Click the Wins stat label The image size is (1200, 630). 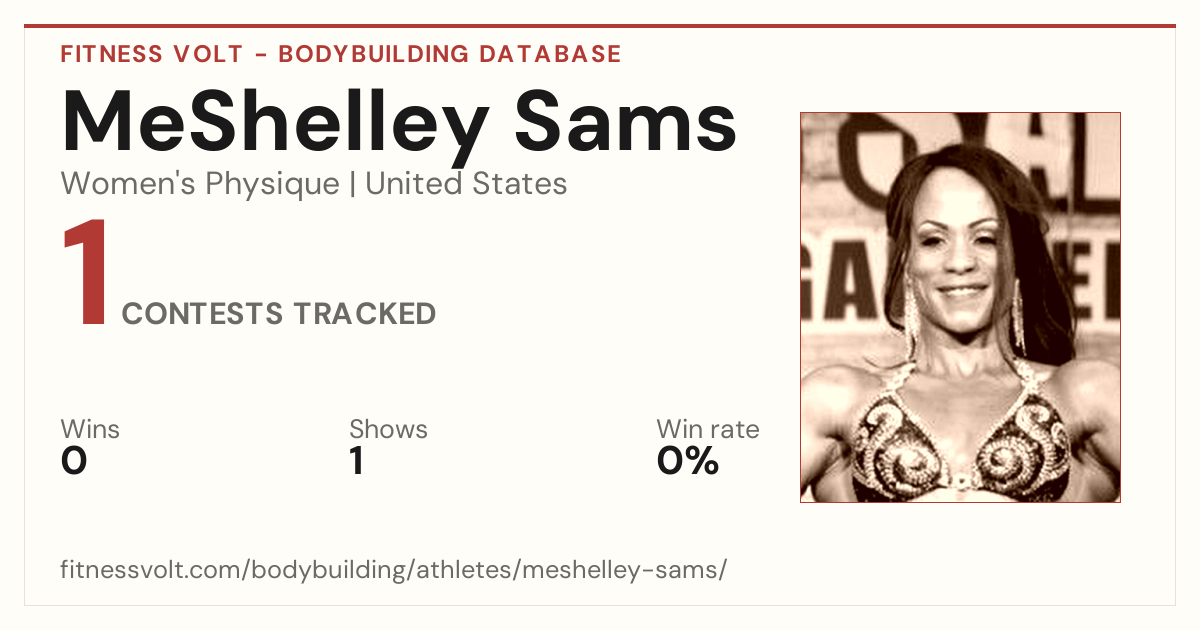90,430
